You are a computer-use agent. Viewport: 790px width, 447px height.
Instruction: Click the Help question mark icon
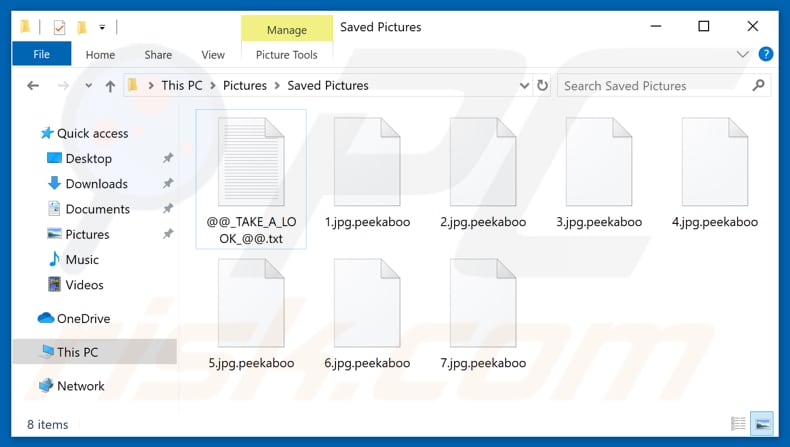point(766,55)
